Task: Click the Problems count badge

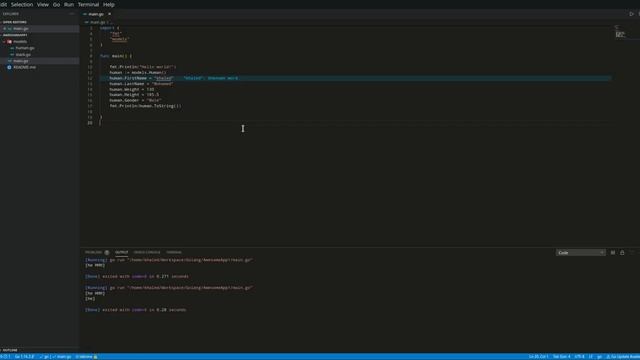Action: [107, 252]
